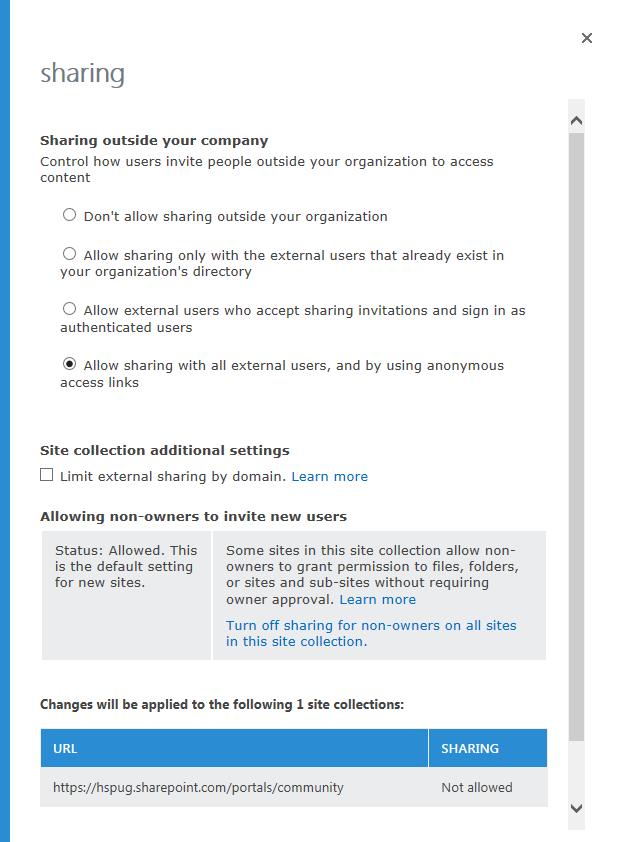Select sharing with anonymous access links option
Image resolution: width=625 pixels, height=842 pixels.
[x=69, y=364]
